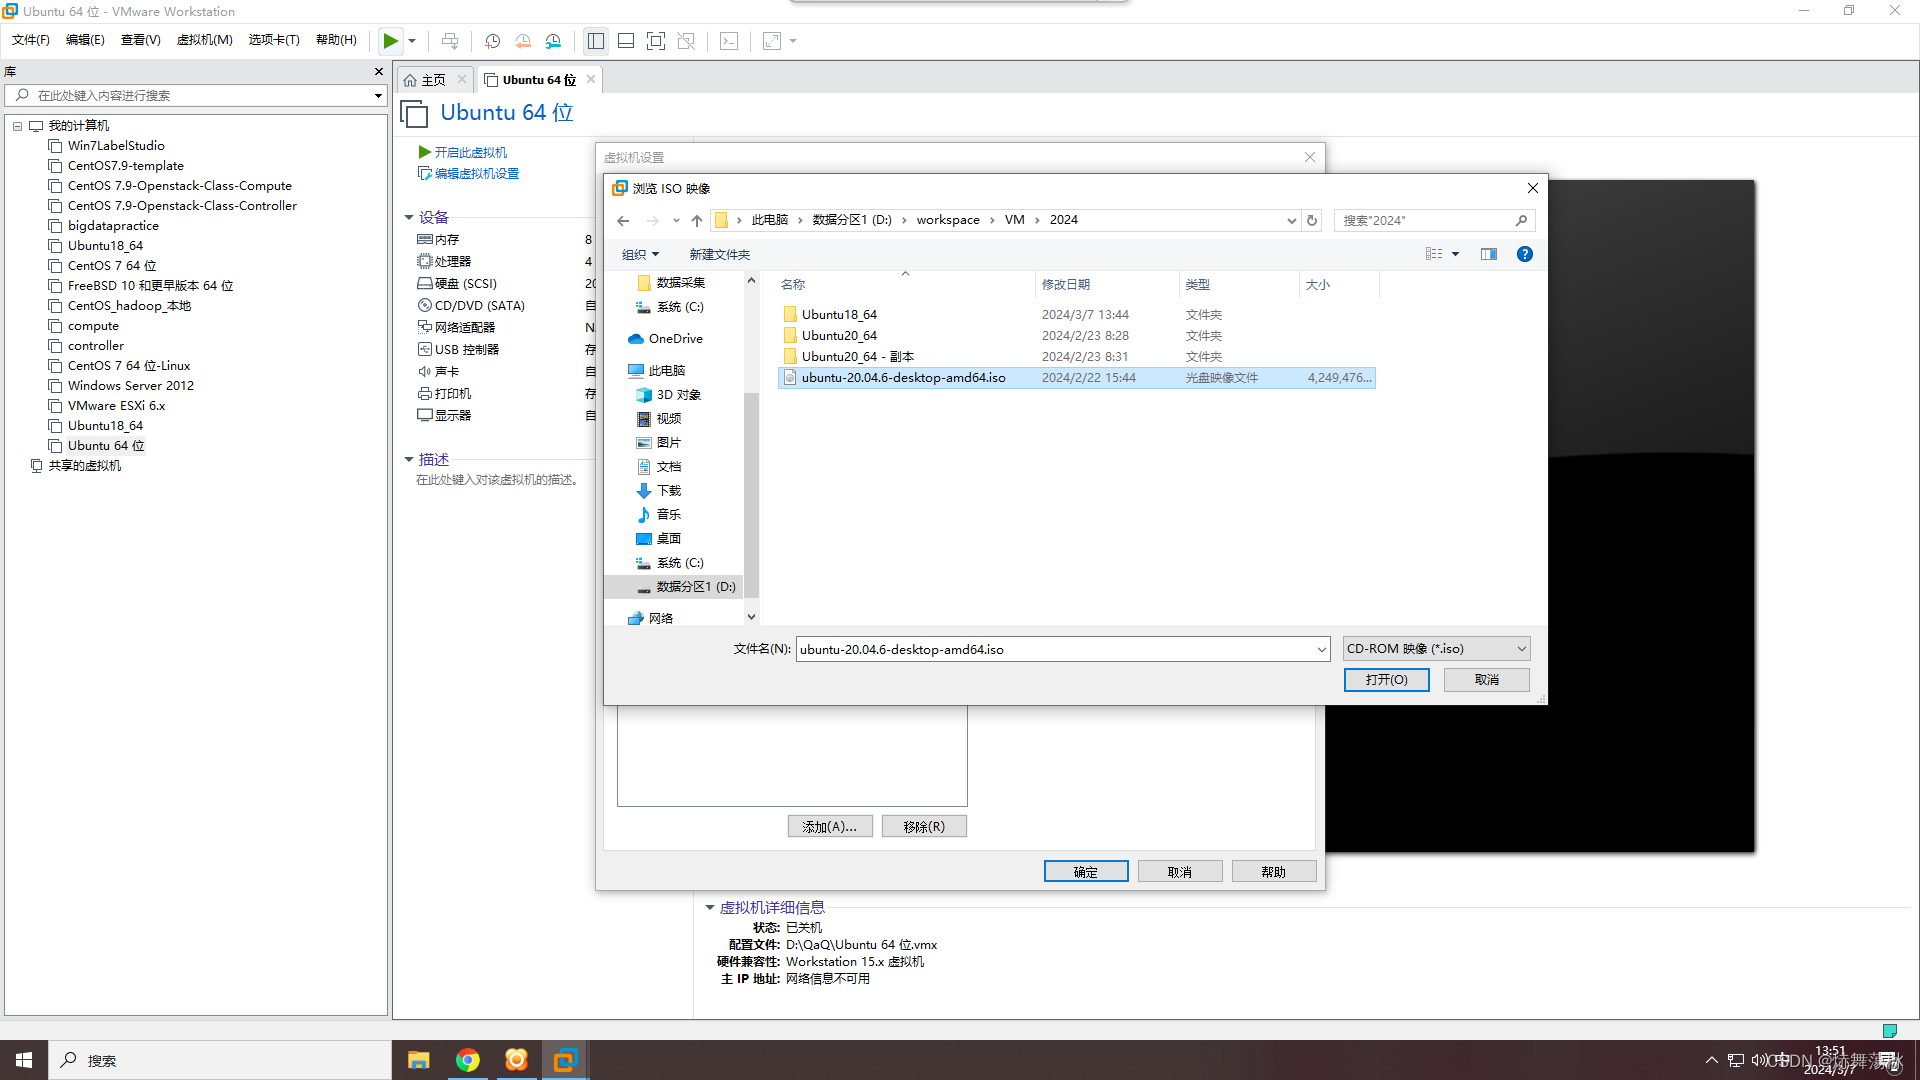
Task: Close the library panel with its X
Action: (x=379, y=71)
